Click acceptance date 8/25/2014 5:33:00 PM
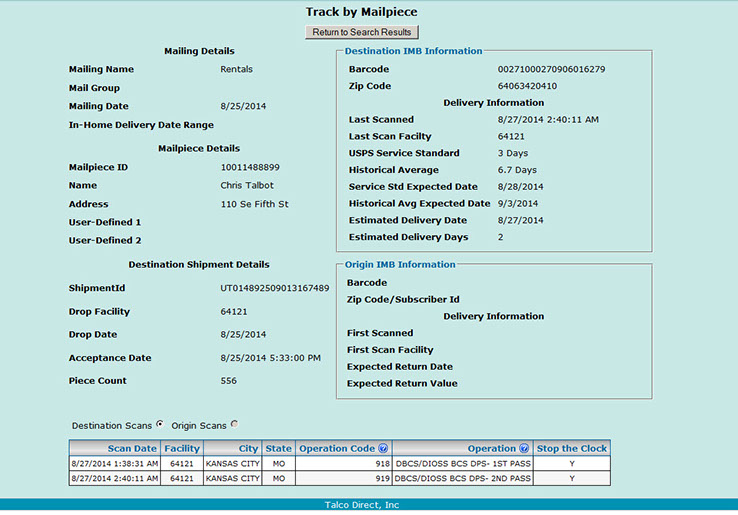Image resolution: width=738 pixels, height=515 pixels. click(x=270, y=358)
